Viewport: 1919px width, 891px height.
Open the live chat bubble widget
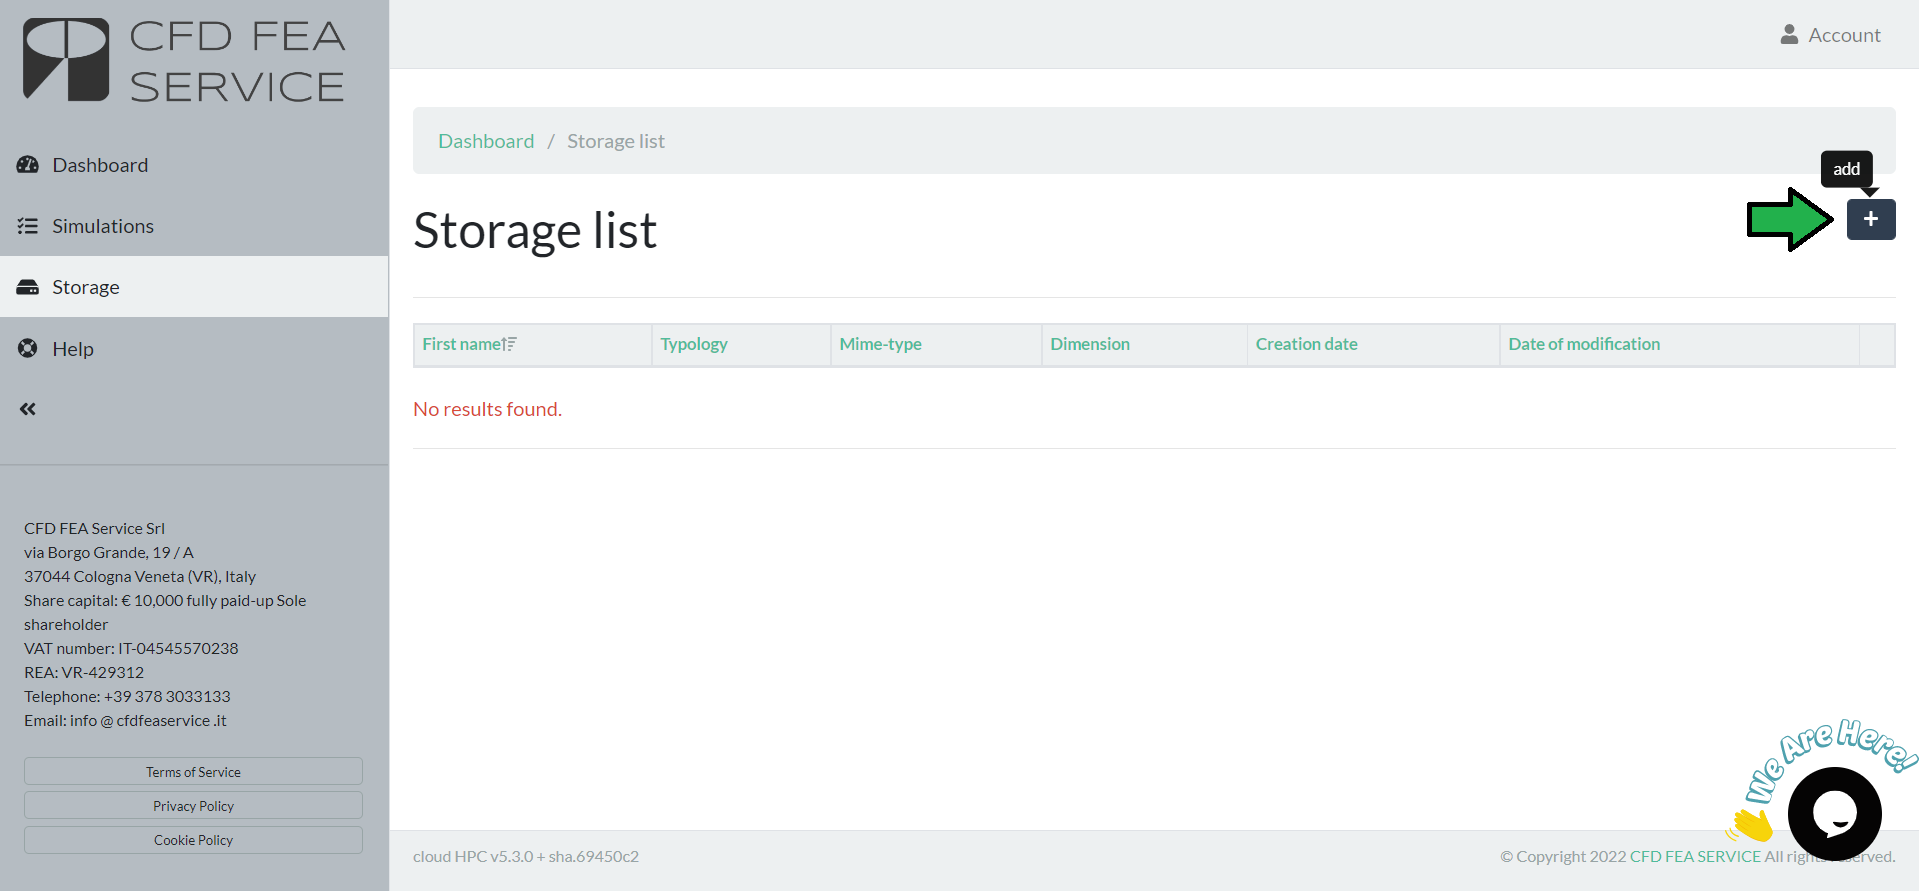point(1834,813)
